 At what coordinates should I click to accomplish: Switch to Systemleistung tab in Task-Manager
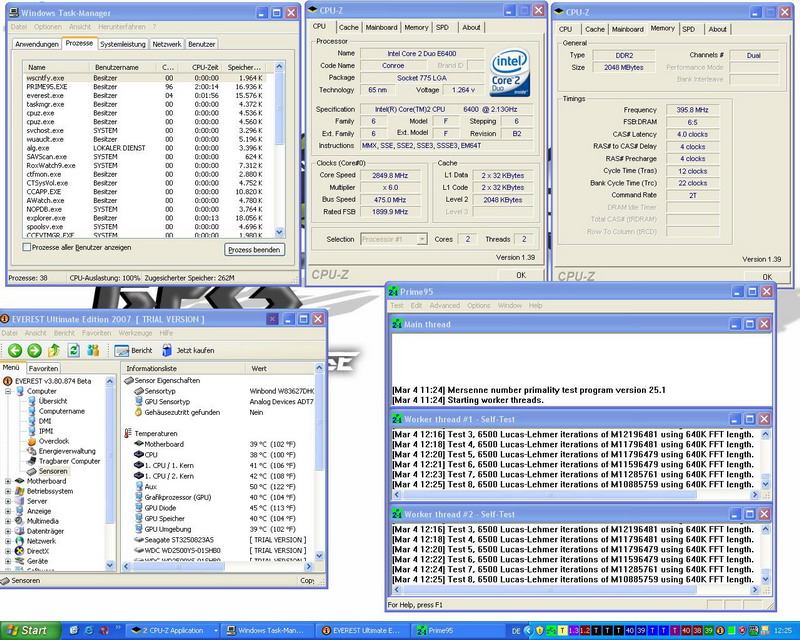[x=122, y=44]
